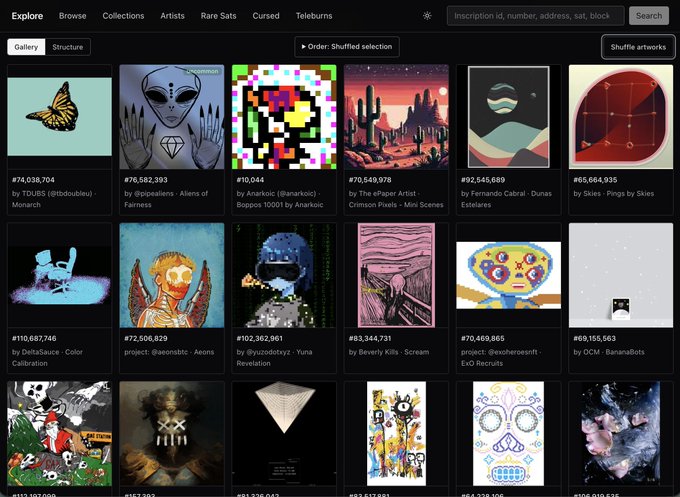
Task: Open the ExO Recruits pixel alien artwork
Action: pos(509,275)
